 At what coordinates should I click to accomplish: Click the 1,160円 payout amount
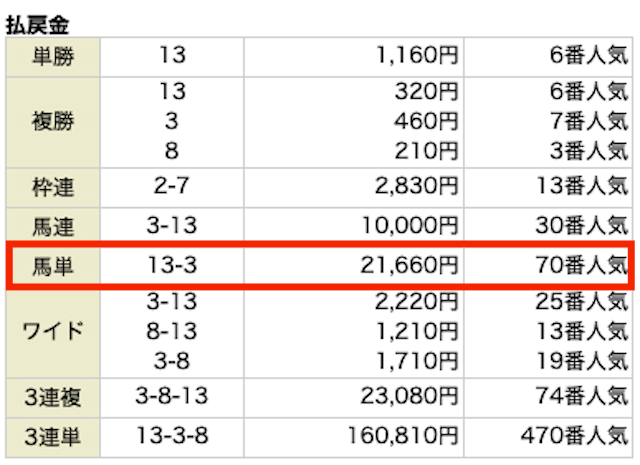click(x=417, y=55)
